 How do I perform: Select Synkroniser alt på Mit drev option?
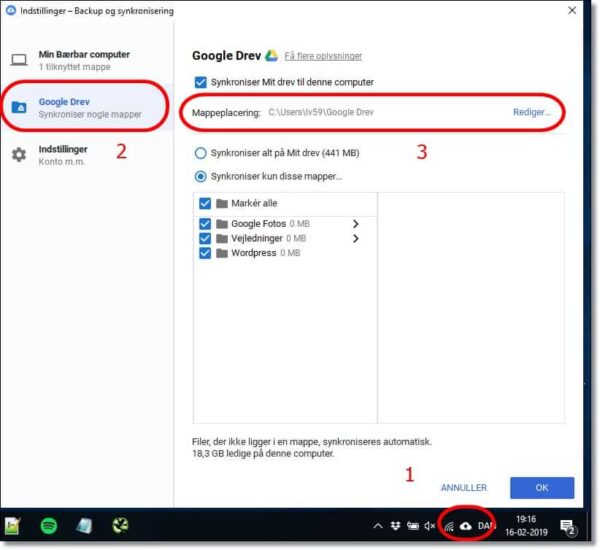click(x=200, y=153)
